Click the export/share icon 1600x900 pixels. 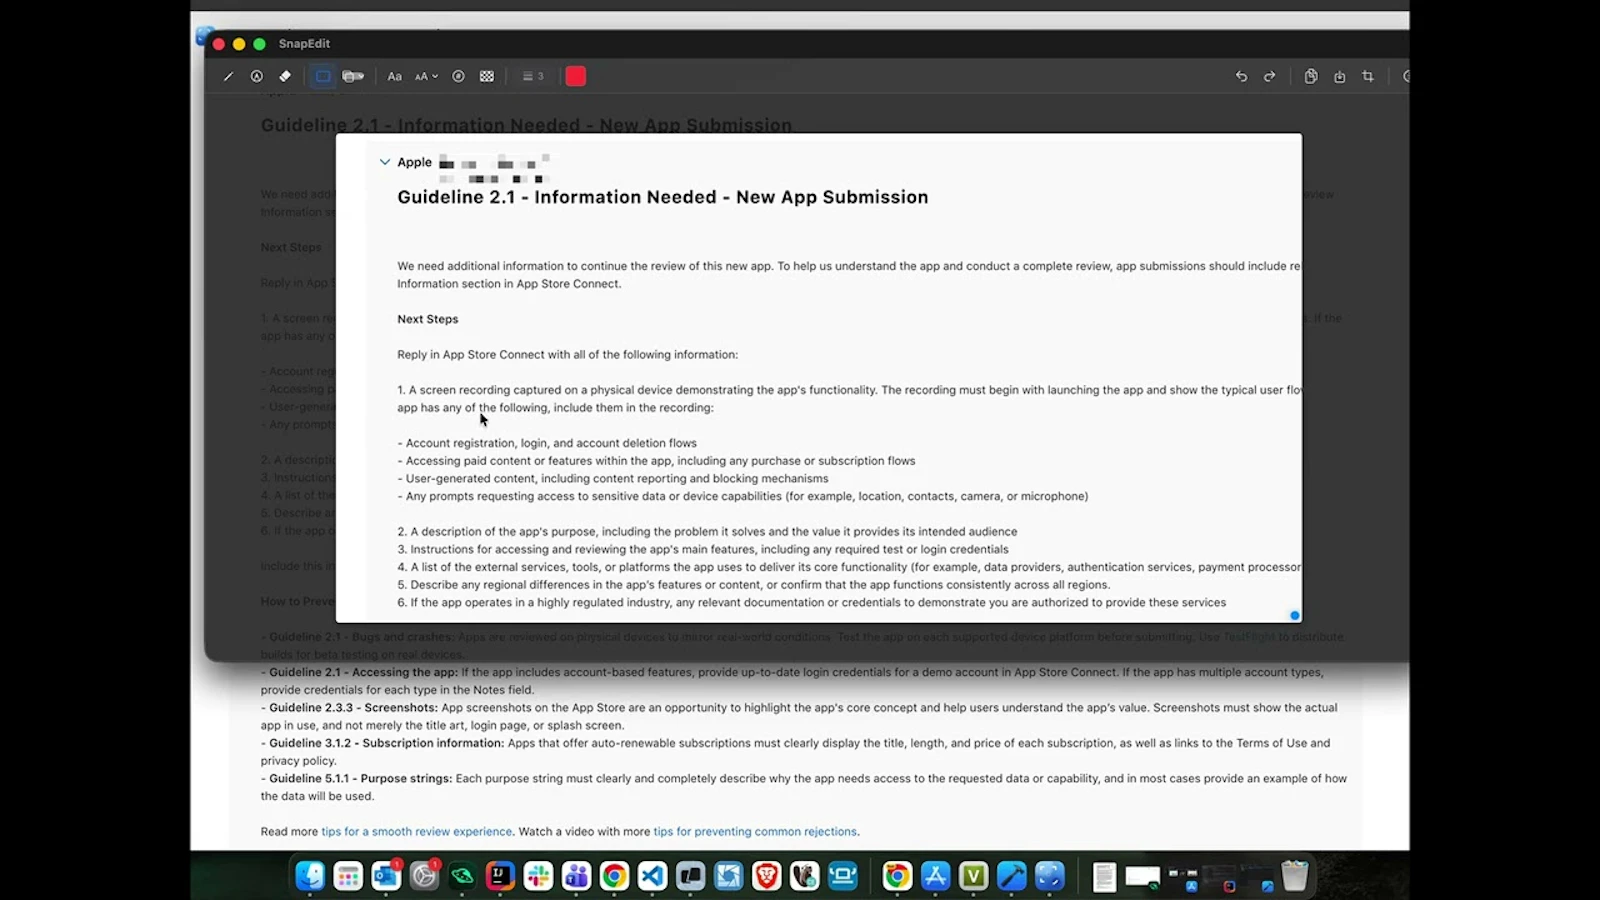point(1339,76)
